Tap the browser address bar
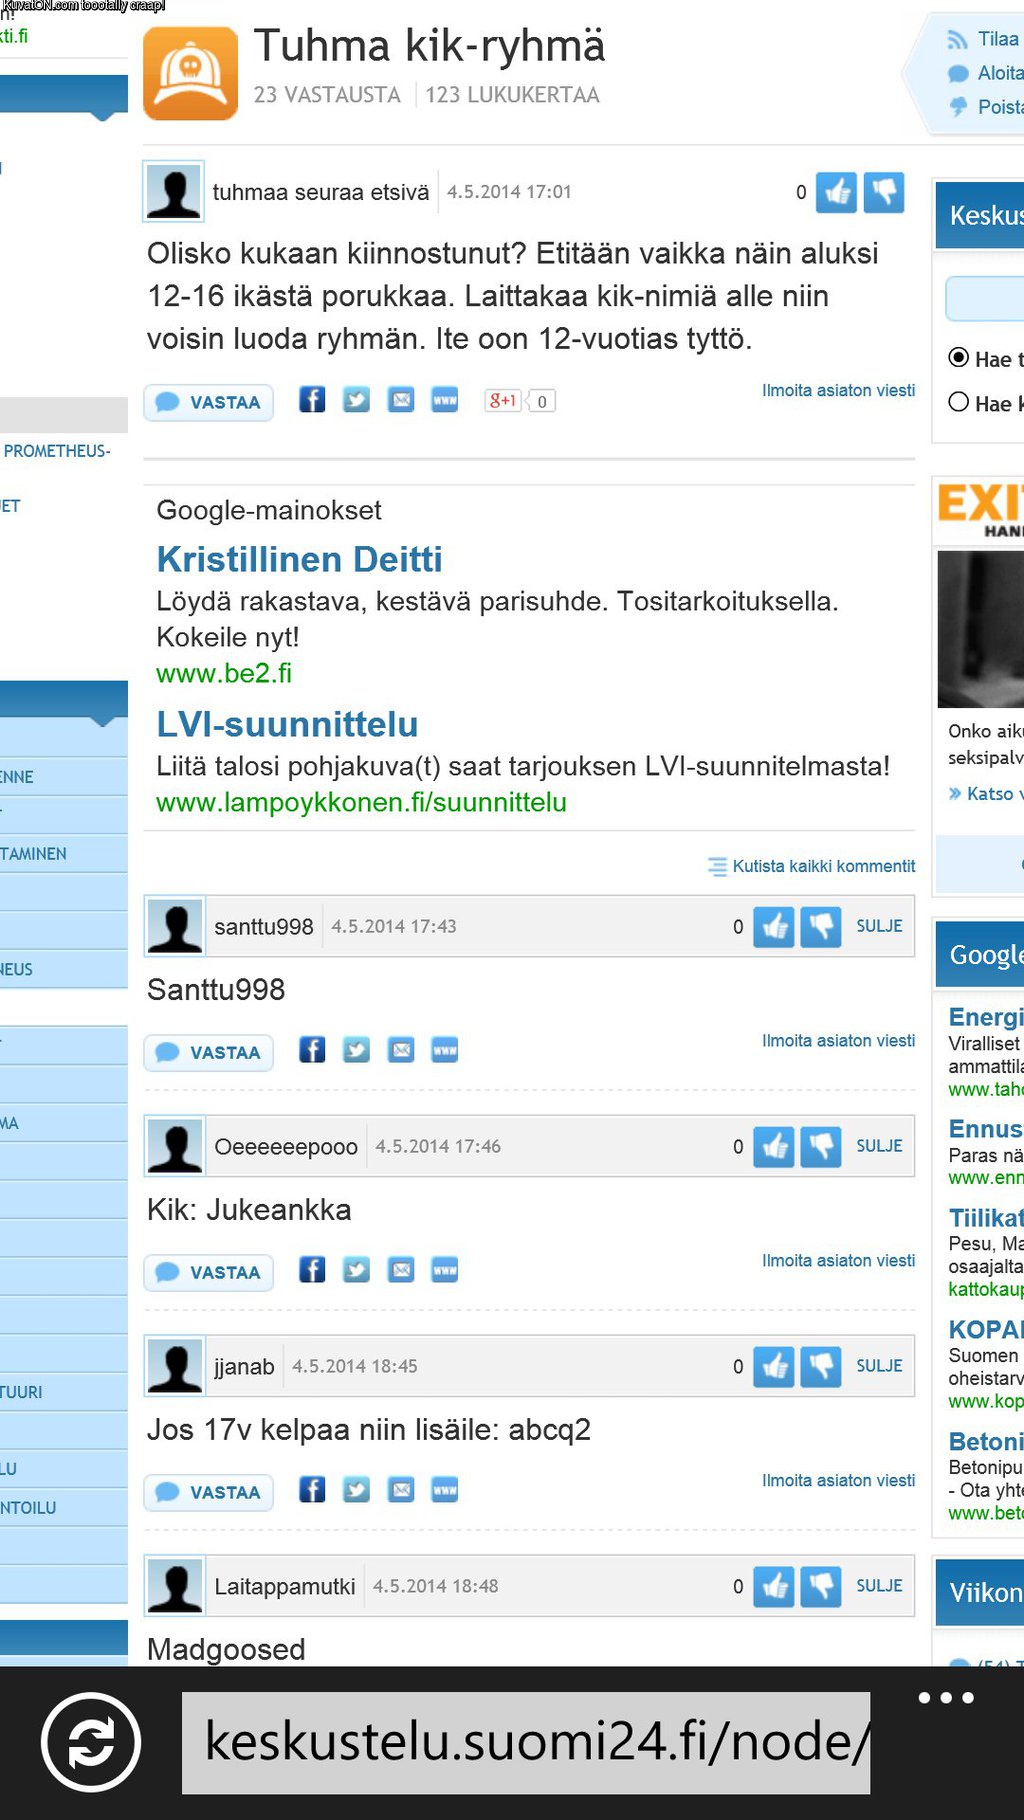Screen dimensions: 1024x1820 [526, 1742]
